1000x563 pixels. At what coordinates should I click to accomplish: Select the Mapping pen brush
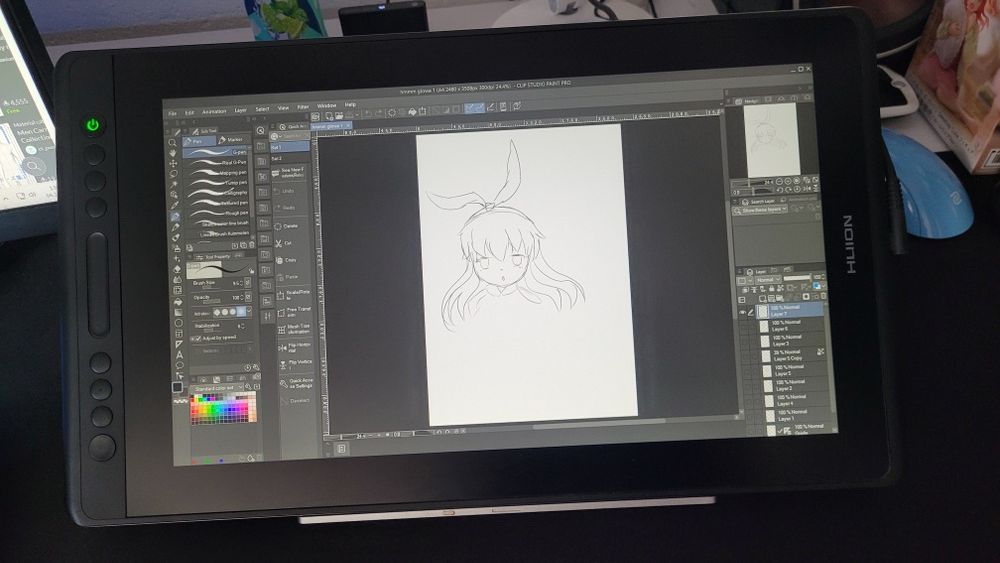[x=217, y=173]
